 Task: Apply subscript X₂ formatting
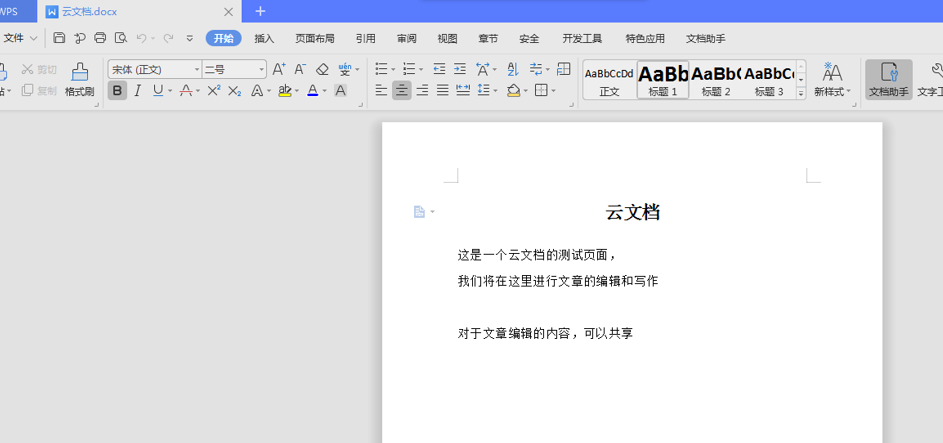coord(235,91)
